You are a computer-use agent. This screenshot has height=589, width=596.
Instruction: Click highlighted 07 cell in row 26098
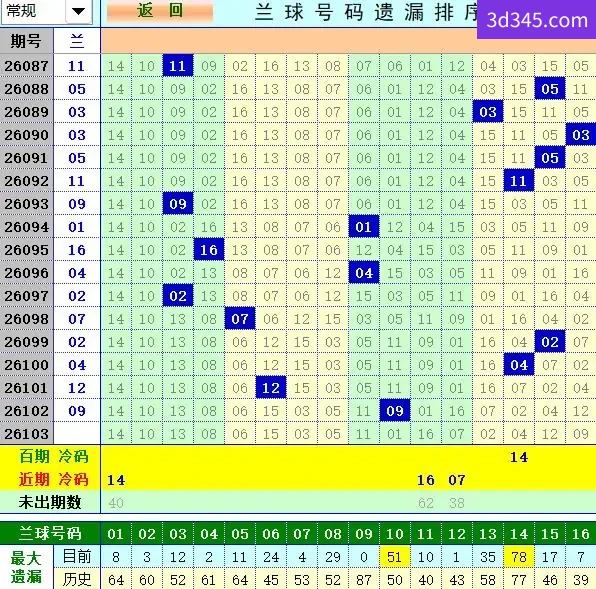point(240,318)
